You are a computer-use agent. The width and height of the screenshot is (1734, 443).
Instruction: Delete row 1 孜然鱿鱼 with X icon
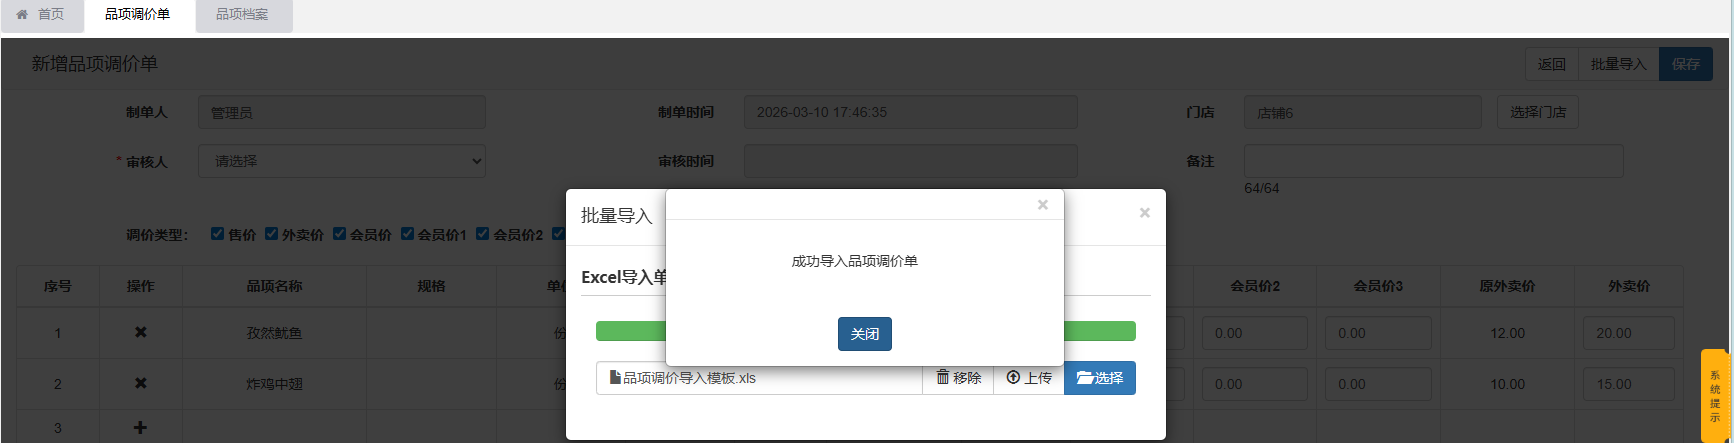point(141,332)
